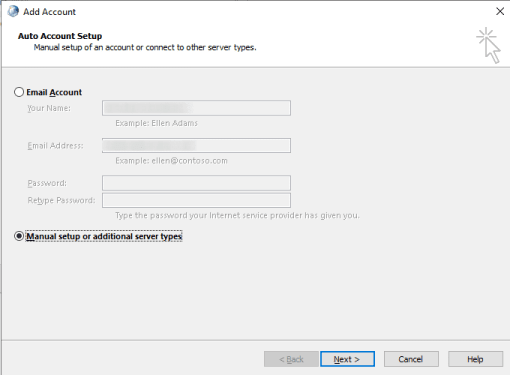
Task: Select the Email Account radio button
Action: [x=19, y=92]
